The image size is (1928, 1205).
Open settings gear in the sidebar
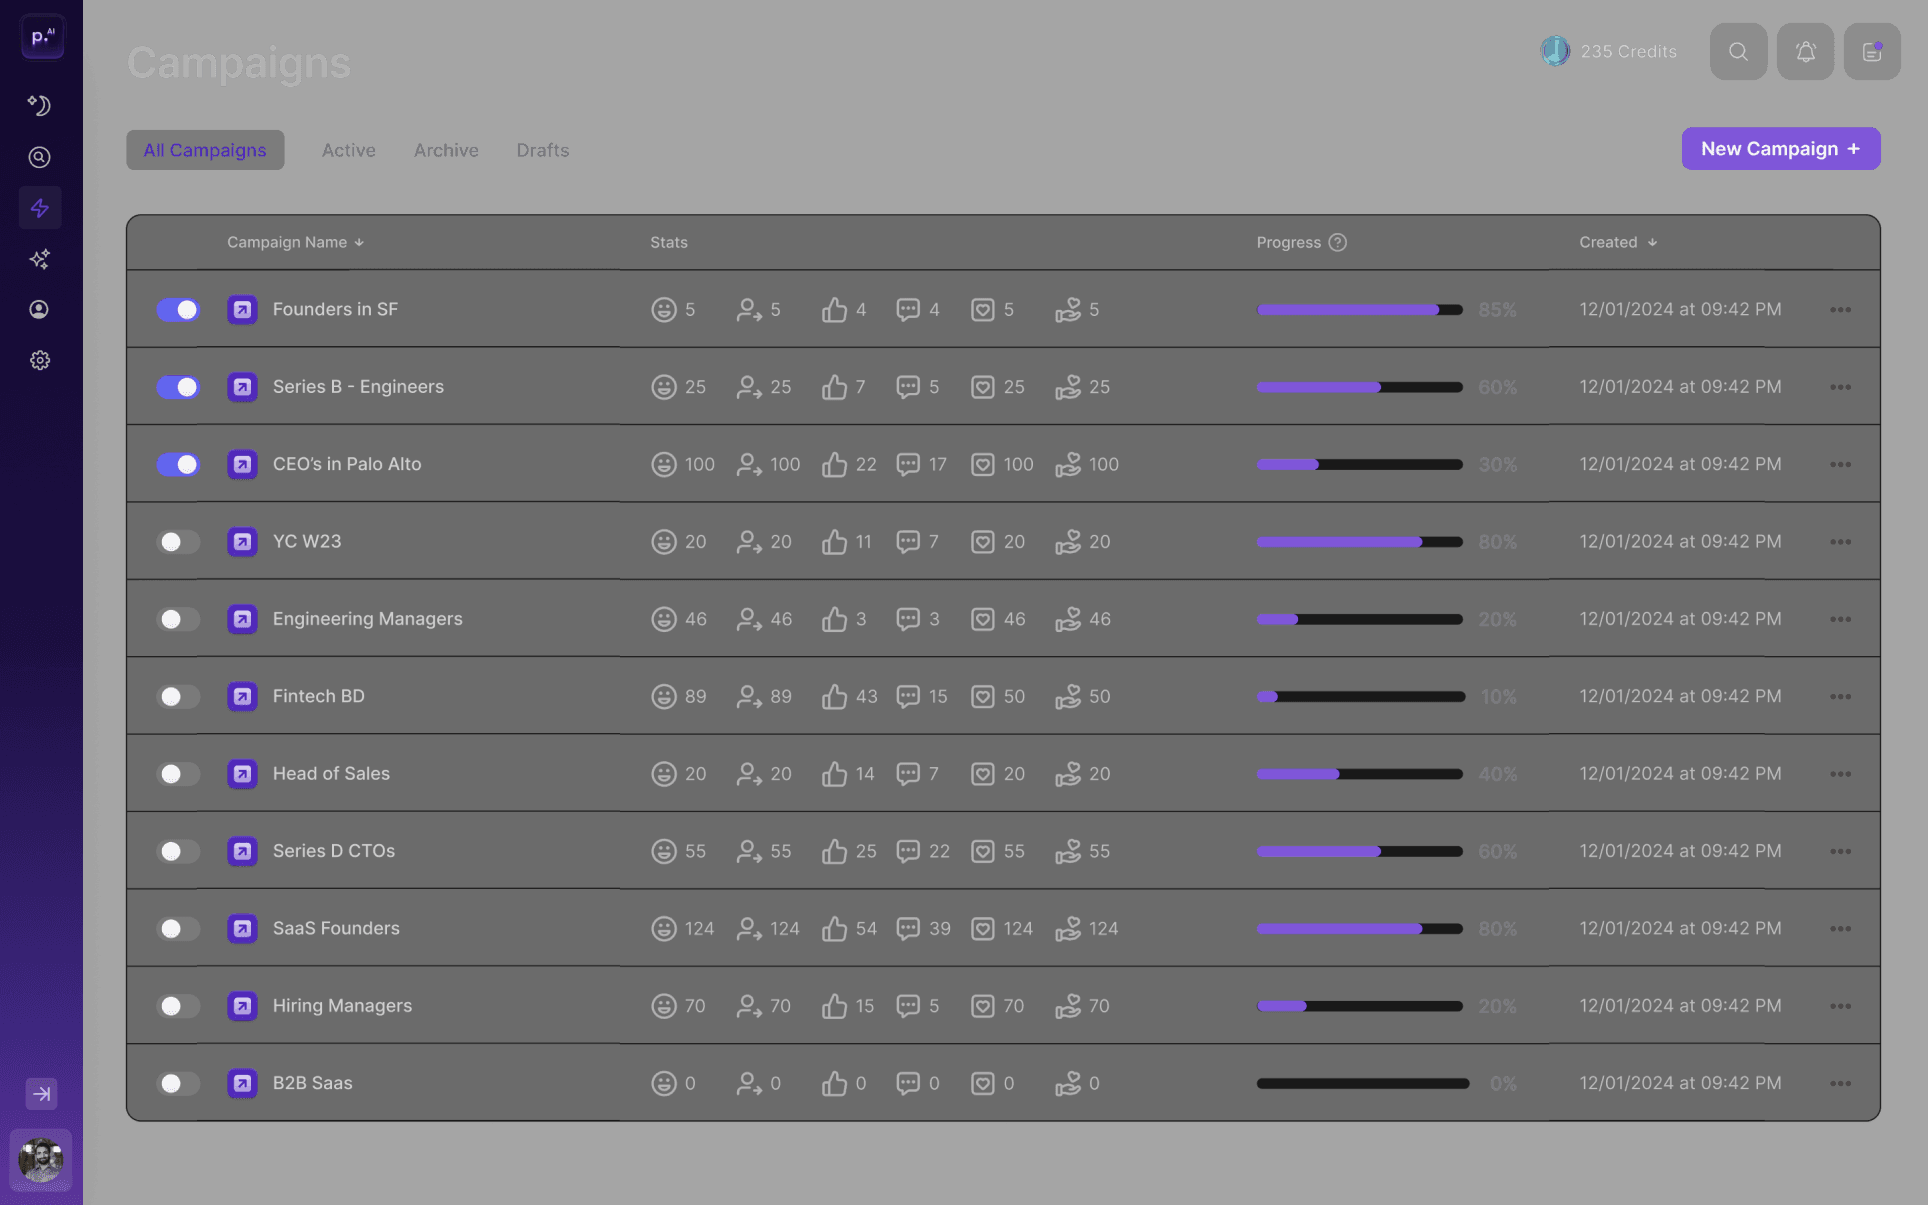[40, 360]
